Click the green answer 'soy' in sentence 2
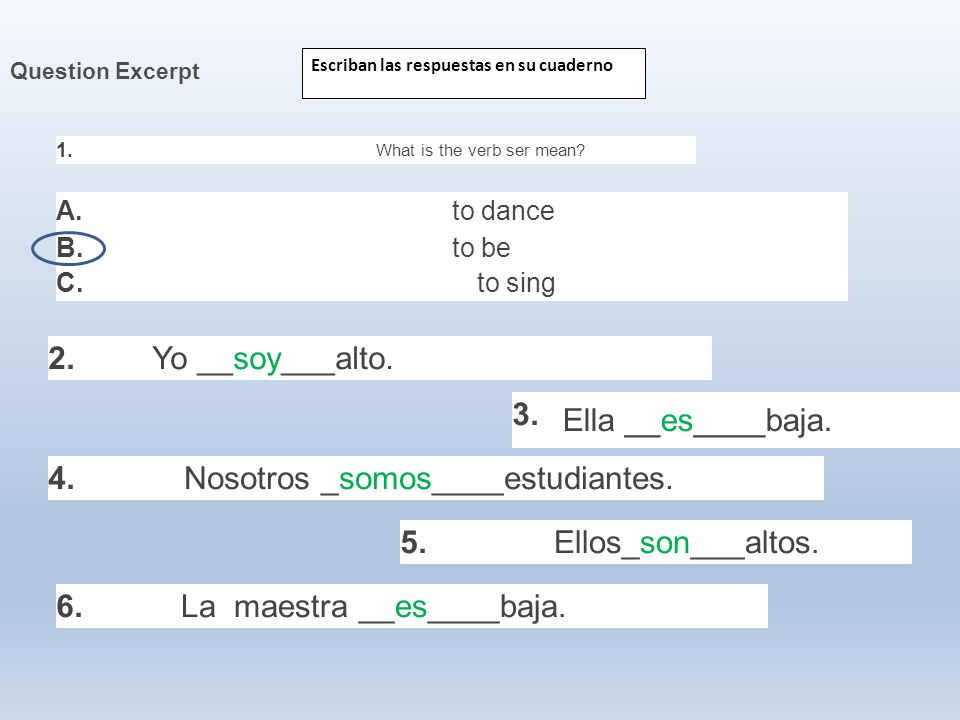The image size is (960, 720). pyautogui.click(x=257, y=359)
